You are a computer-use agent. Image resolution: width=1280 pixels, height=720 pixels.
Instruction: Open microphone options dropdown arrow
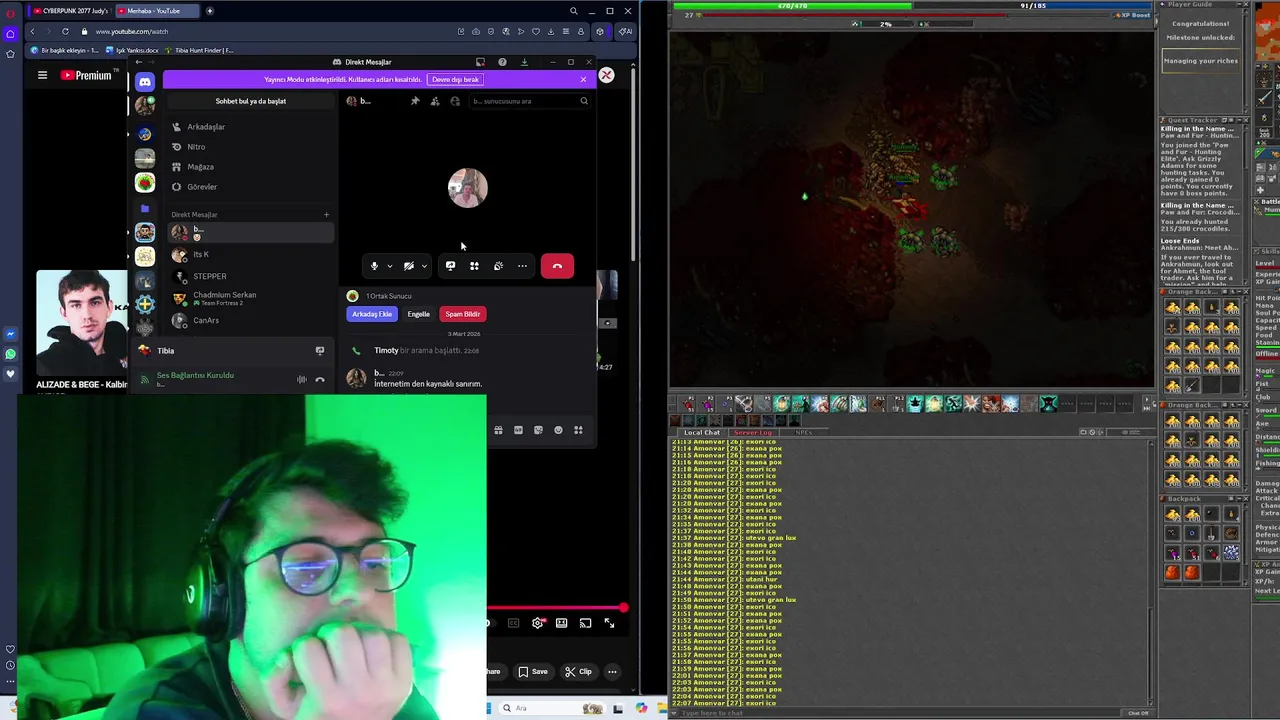click(x=389, y=266)
